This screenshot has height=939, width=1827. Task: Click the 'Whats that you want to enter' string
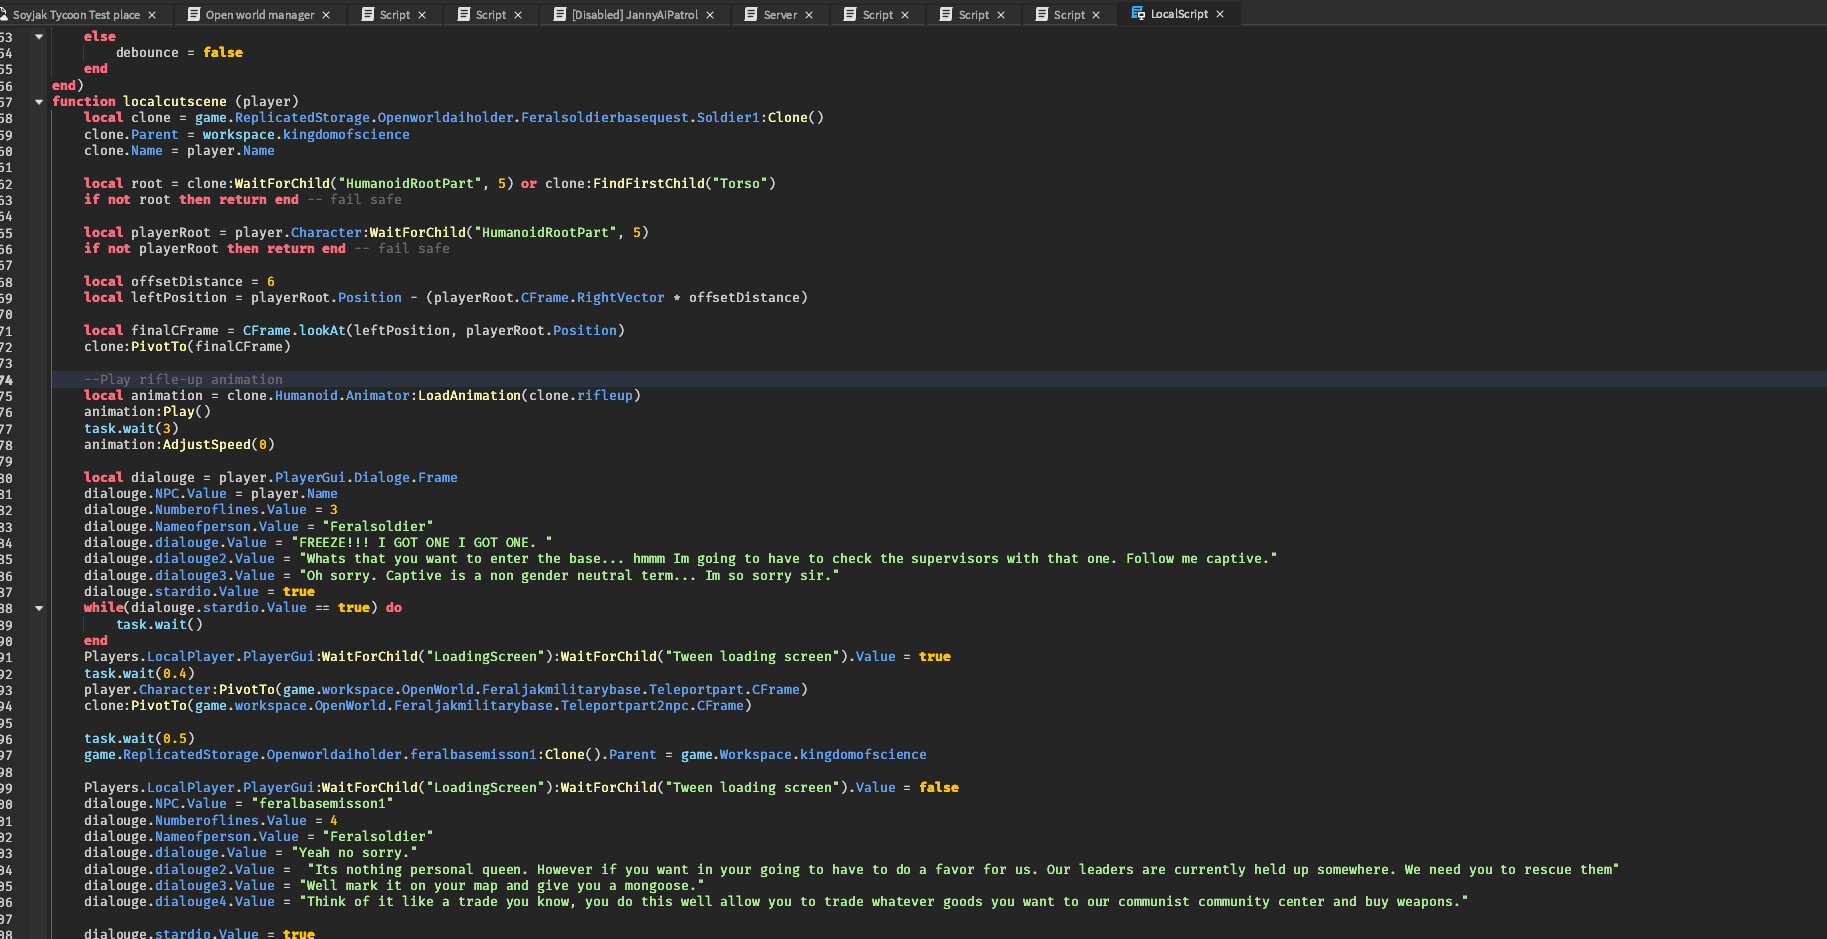coord(788,558)
